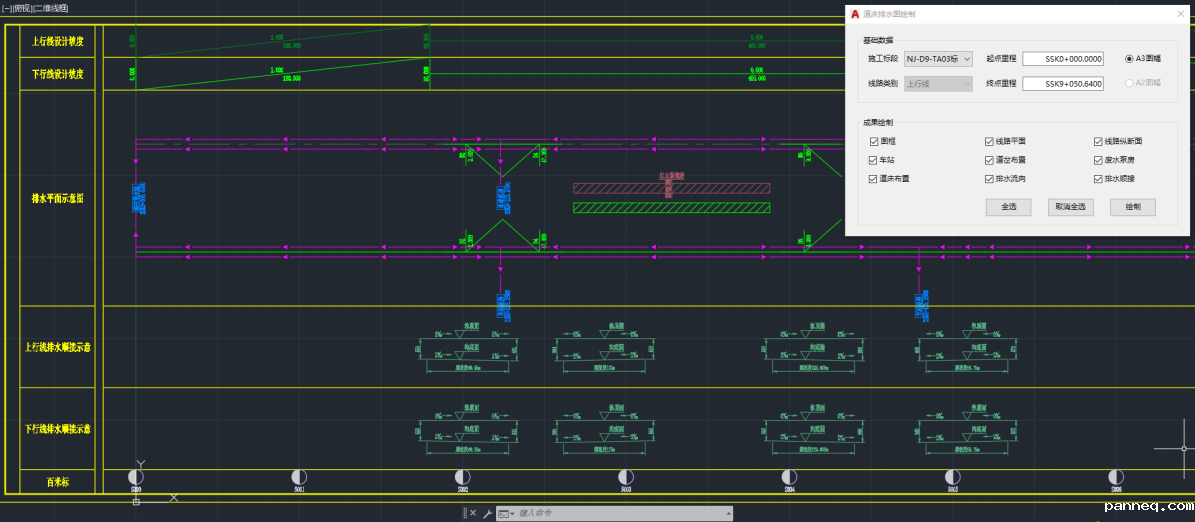Open command line customization wrench

[x=487, y=513]
